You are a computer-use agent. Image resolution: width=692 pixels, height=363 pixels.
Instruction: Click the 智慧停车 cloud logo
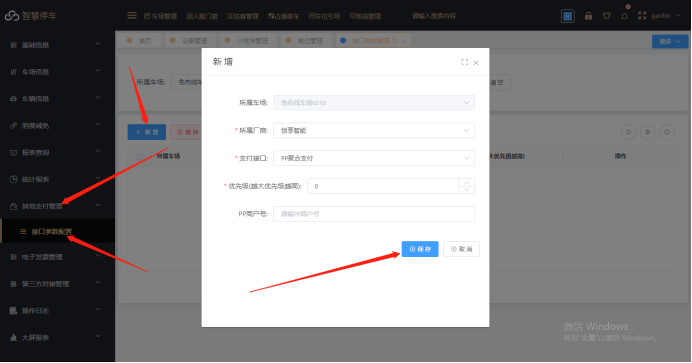coord(30,16)
